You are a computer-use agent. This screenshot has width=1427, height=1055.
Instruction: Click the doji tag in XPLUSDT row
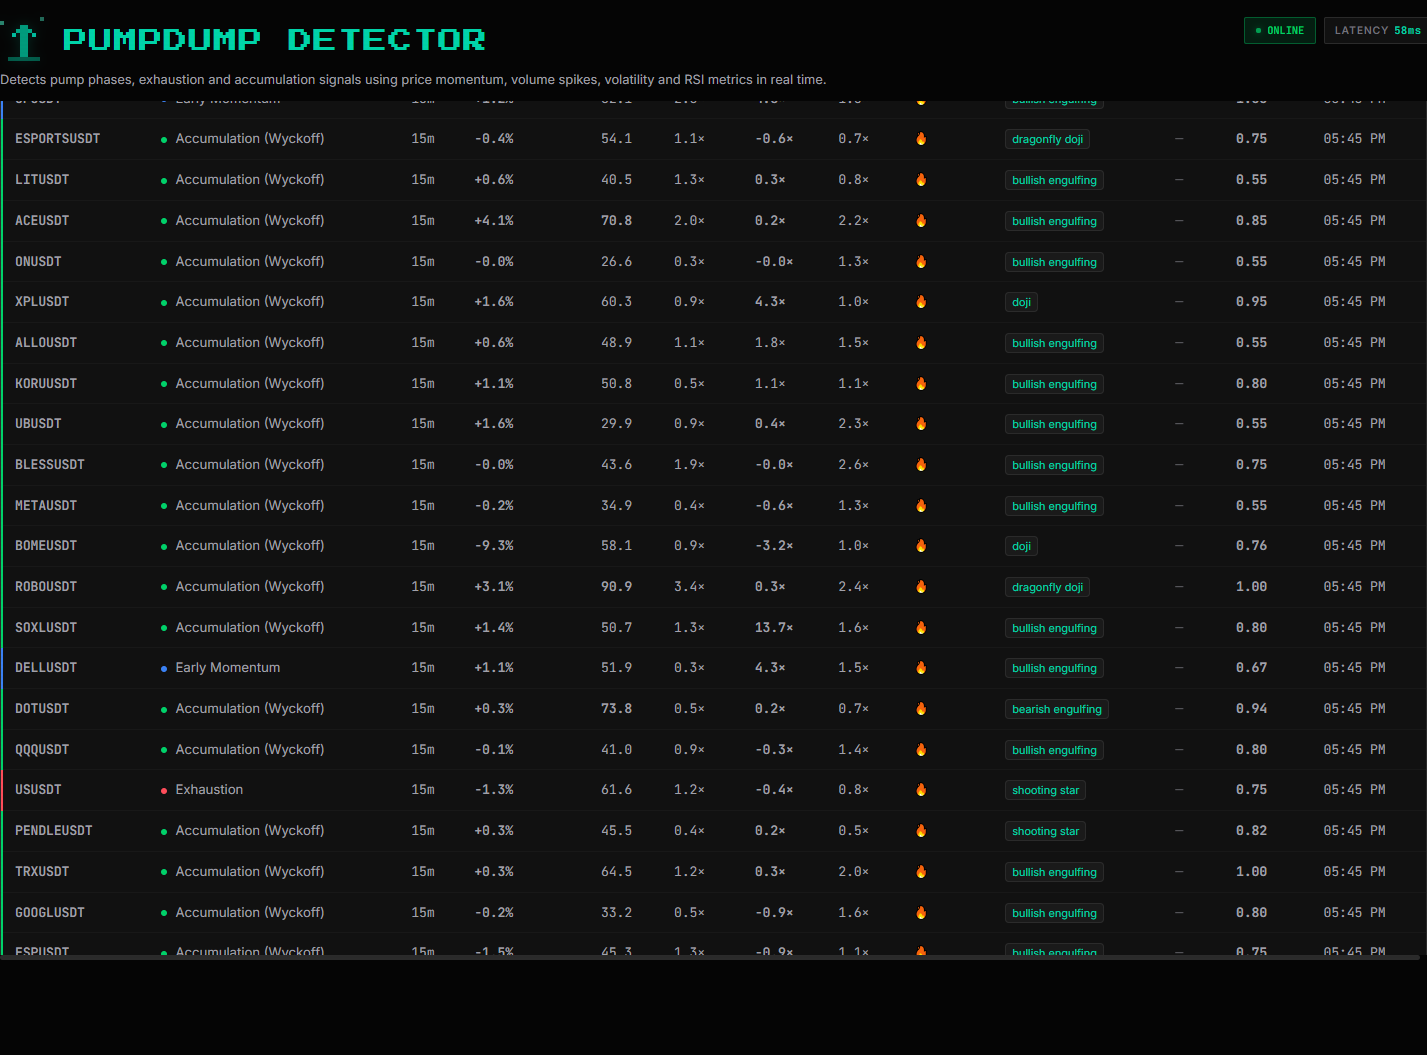click(x=1021, y=302)
